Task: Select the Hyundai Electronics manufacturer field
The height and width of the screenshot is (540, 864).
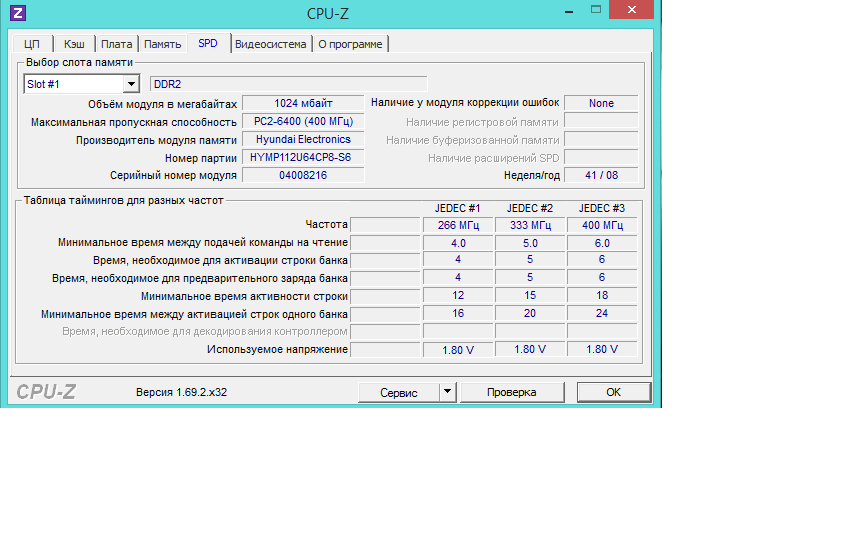Action: coord(303,140)
